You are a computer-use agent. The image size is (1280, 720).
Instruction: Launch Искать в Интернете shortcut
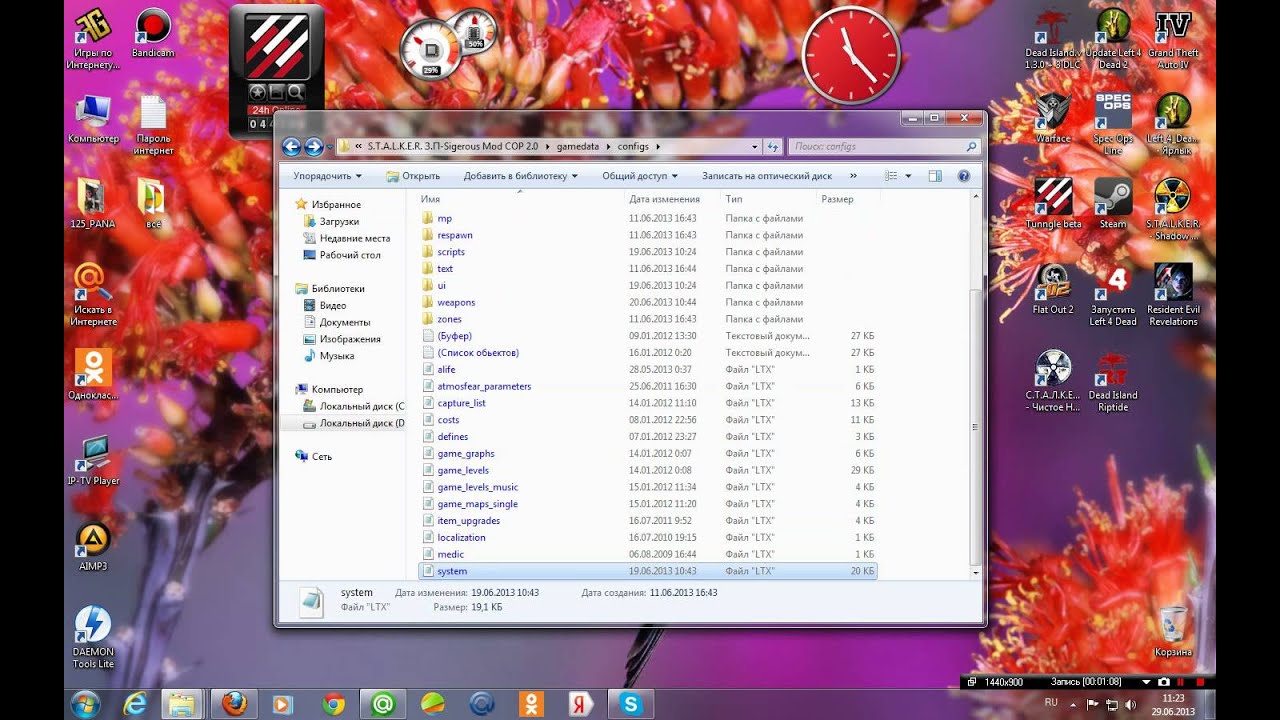coord(93,294)
